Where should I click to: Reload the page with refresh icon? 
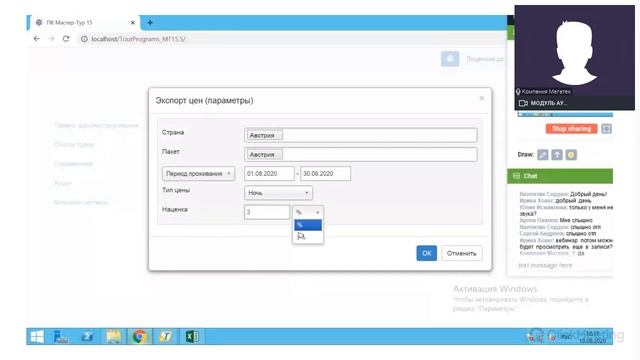[x=66, y=39]
